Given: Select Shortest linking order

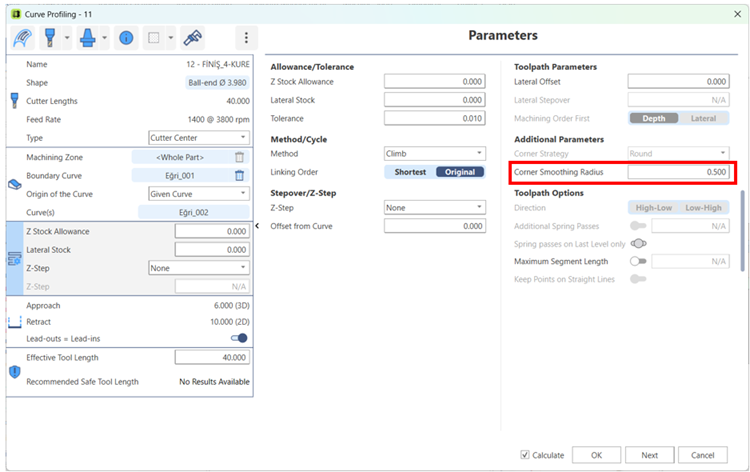Looking at the screenshot, I should point(410,172).
